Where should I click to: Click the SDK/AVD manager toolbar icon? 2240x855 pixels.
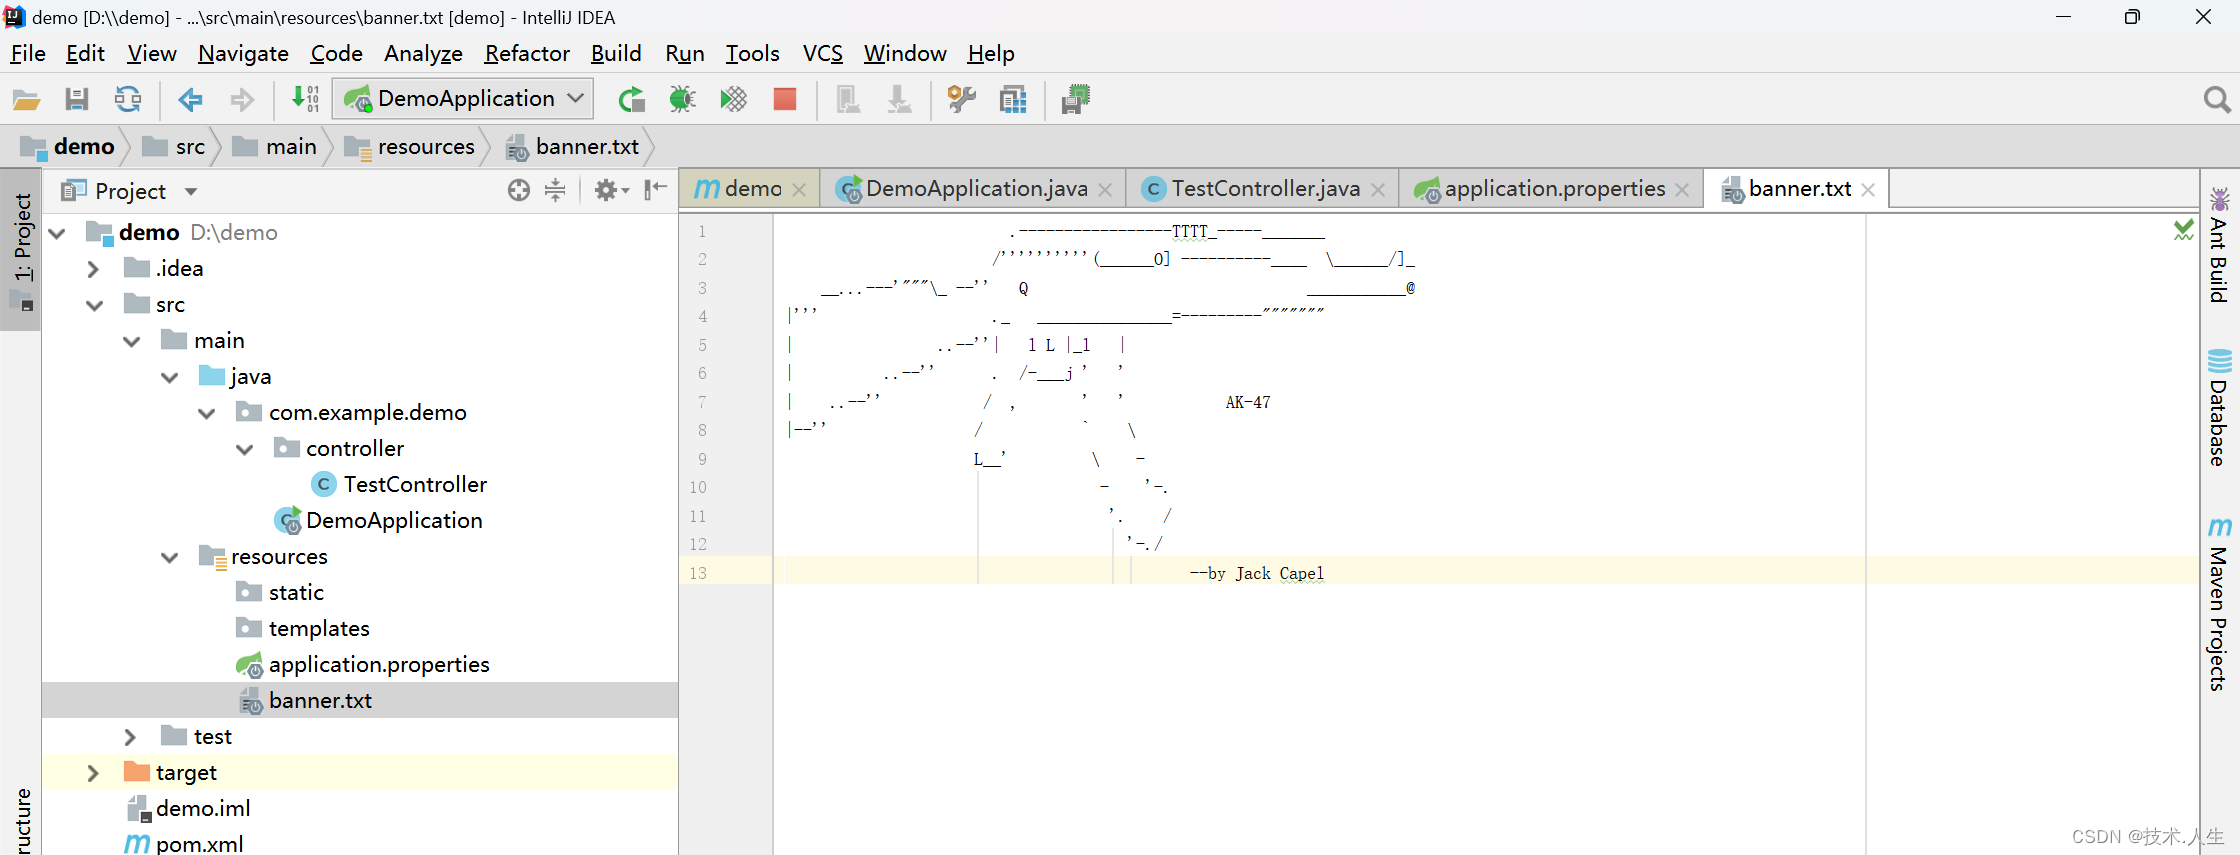tap(1076, 99)
